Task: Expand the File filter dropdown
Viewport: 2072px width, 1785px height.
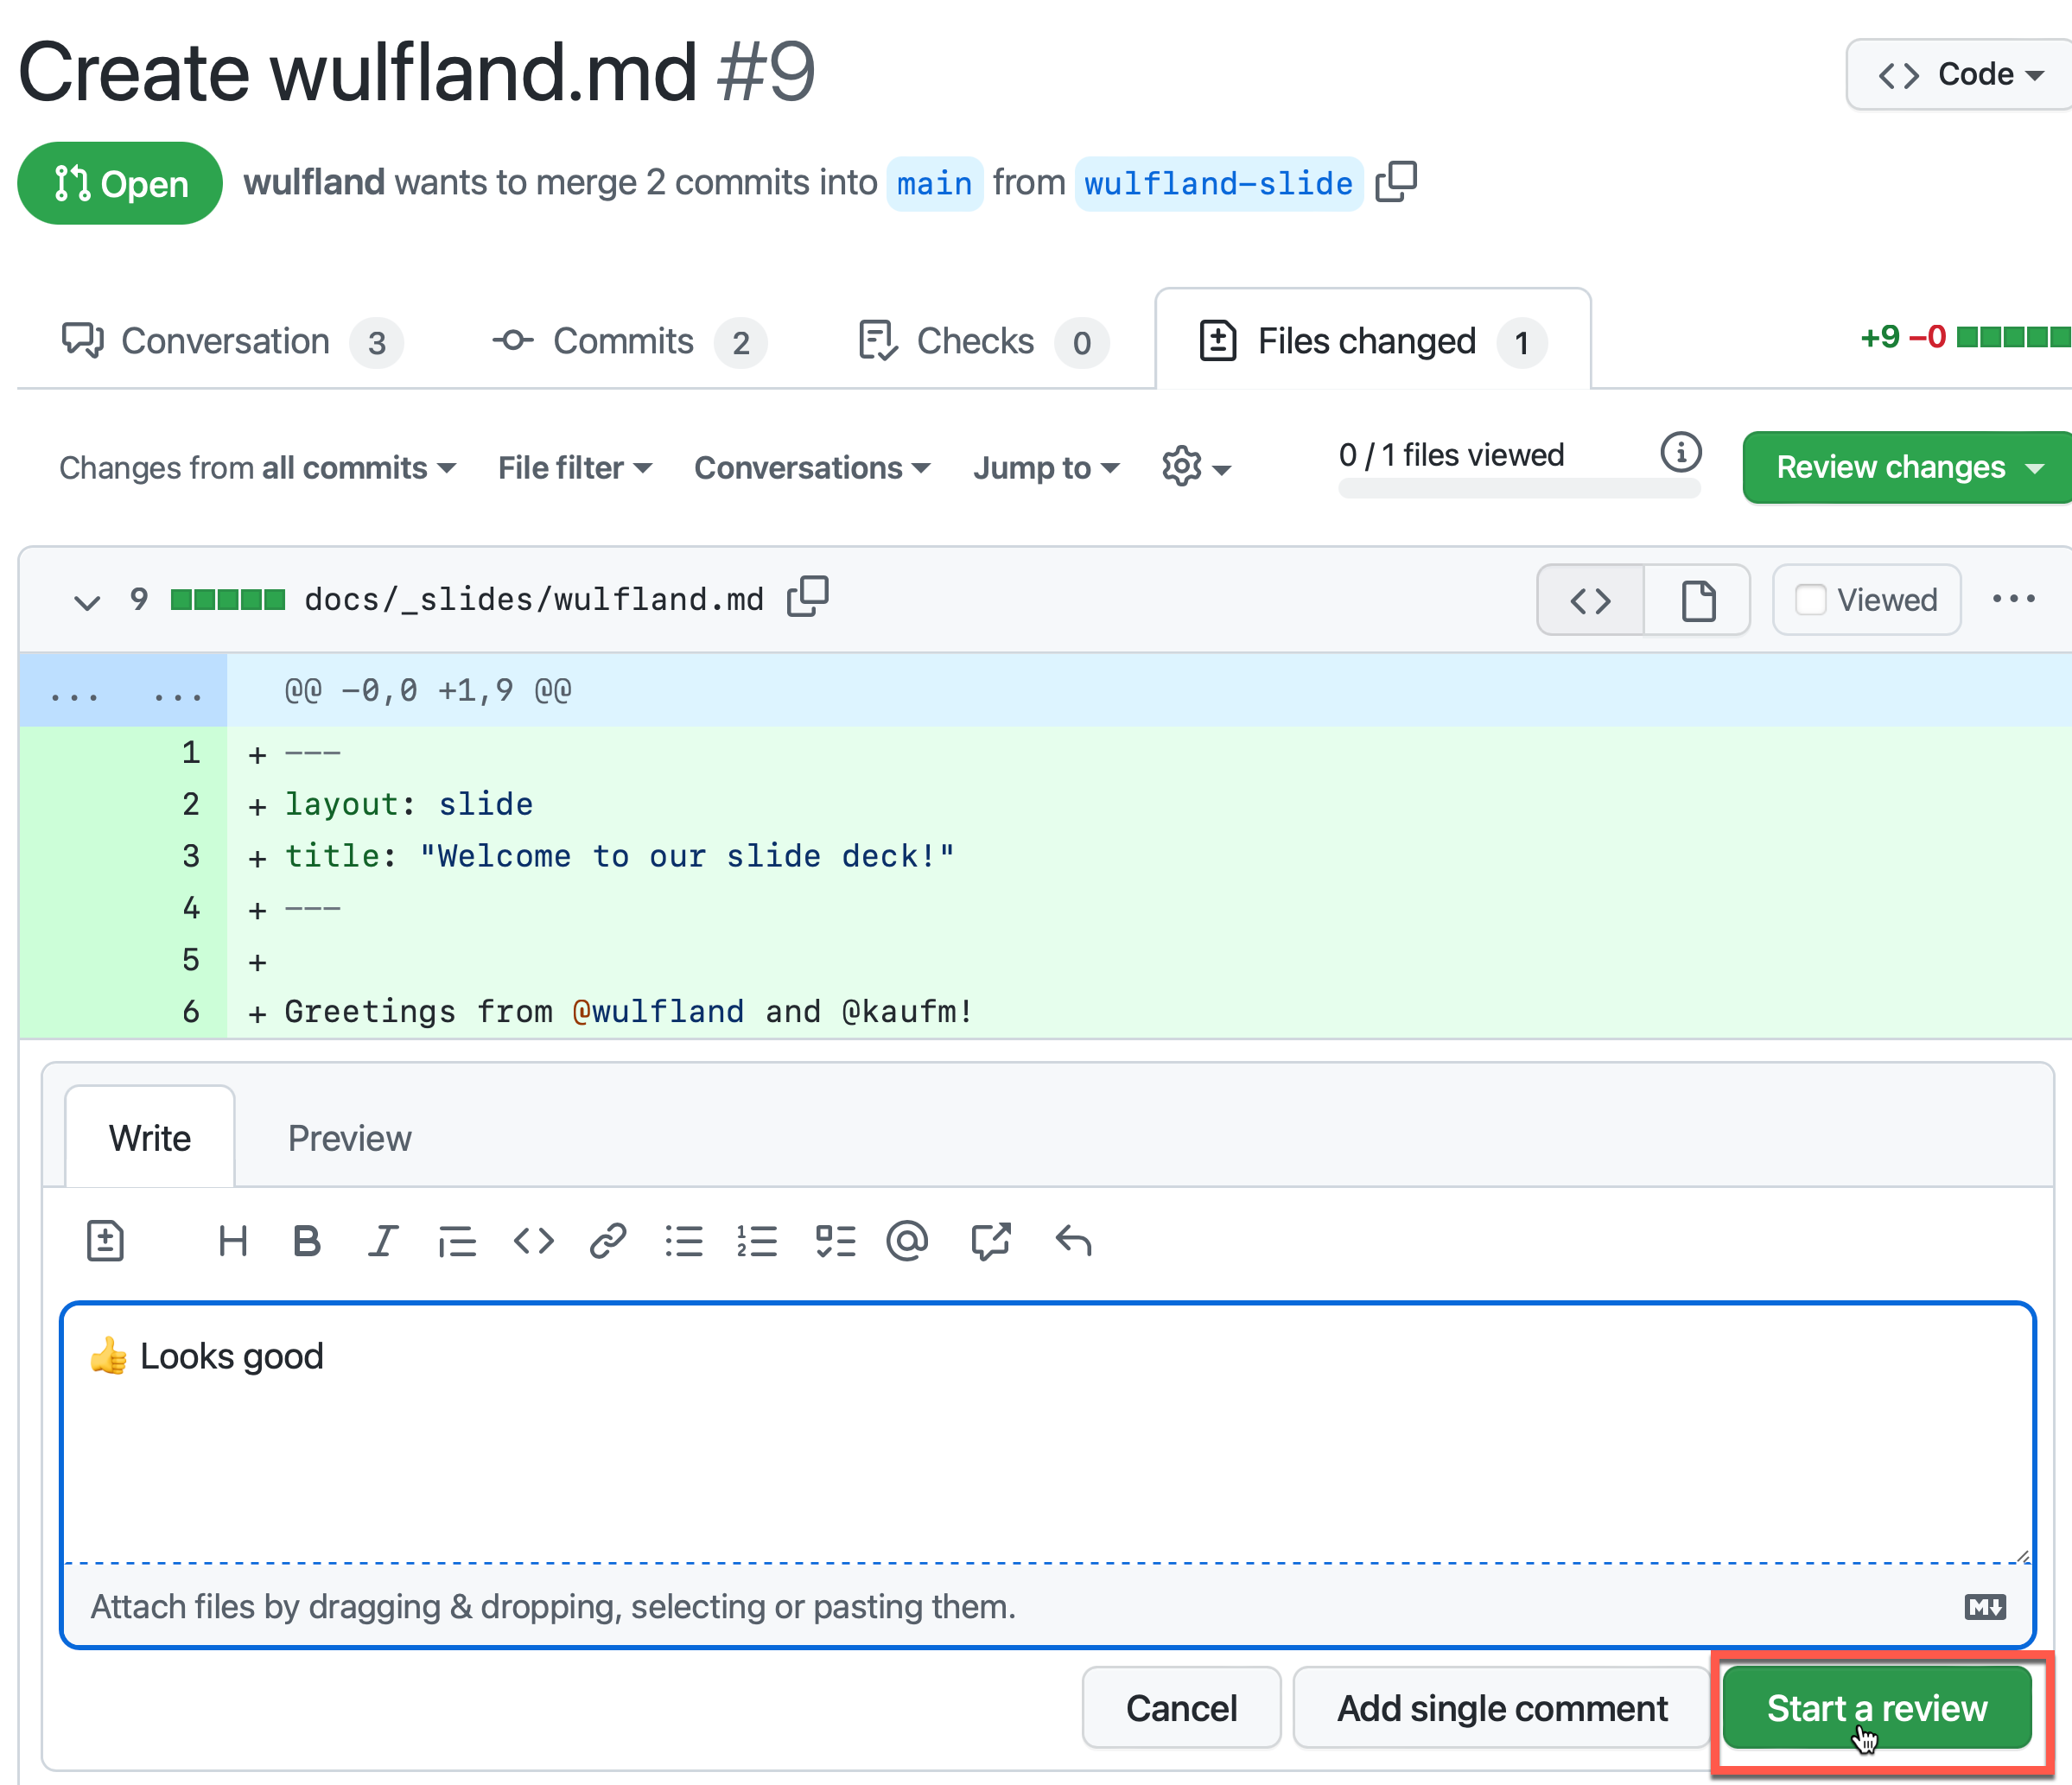Action: tap(575, 467)
